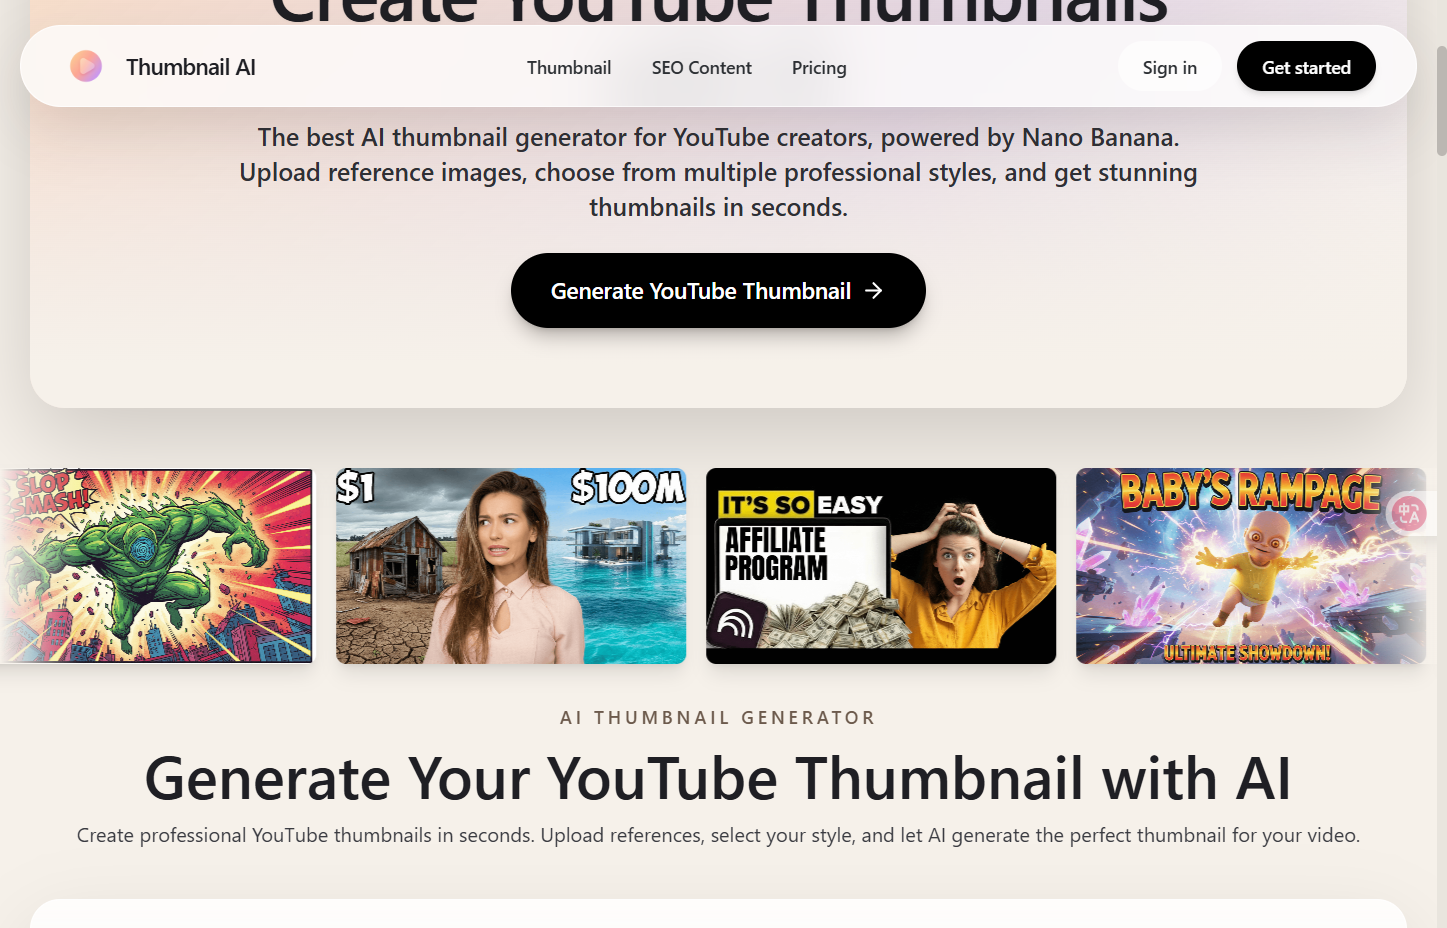
Task: Click the AI THUMBNAIL GENERATOR label
Action: [717, 717]
